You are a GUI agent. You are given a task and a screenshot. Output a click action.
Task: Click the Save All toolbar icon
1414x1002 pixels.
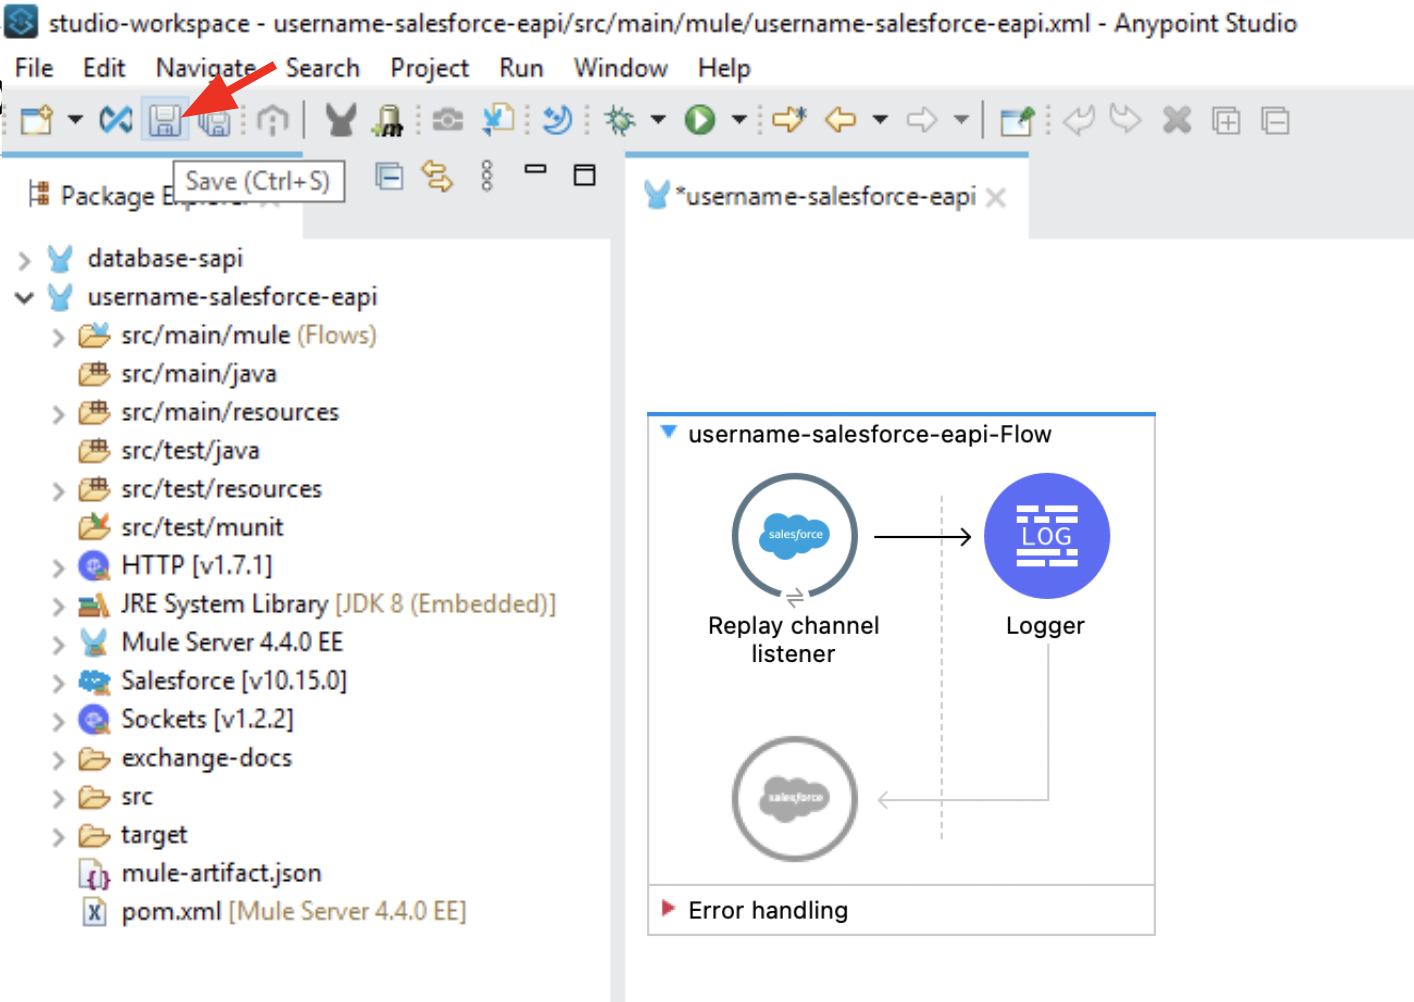(x=214, y=120)
